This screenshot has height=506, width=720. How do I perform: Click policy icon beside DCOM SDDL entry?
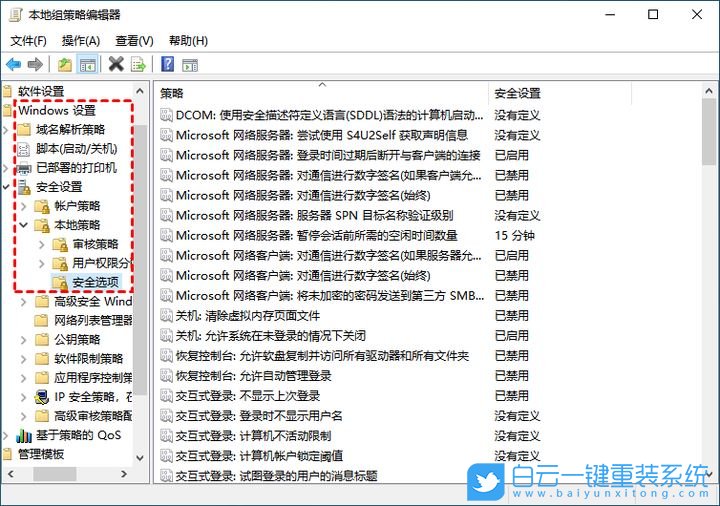point(166,115)
